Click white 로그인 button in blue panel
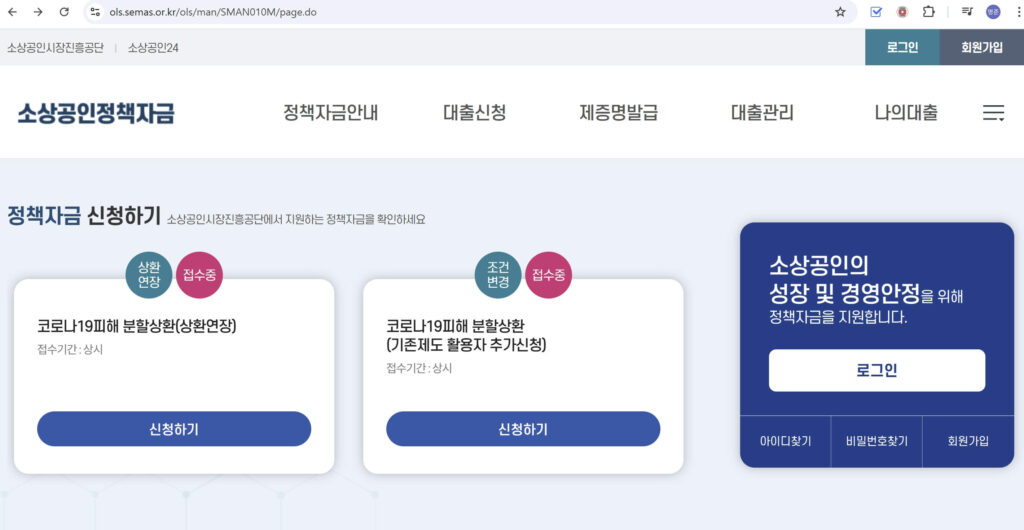The image size is (1024, 530). 876,370
